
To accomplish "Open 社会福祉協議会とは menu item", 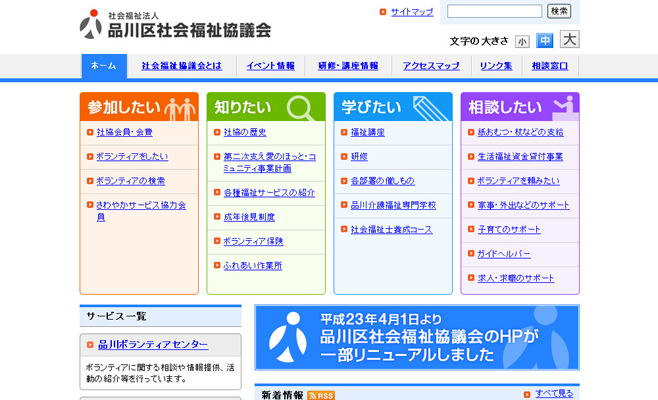I will 182,66.
